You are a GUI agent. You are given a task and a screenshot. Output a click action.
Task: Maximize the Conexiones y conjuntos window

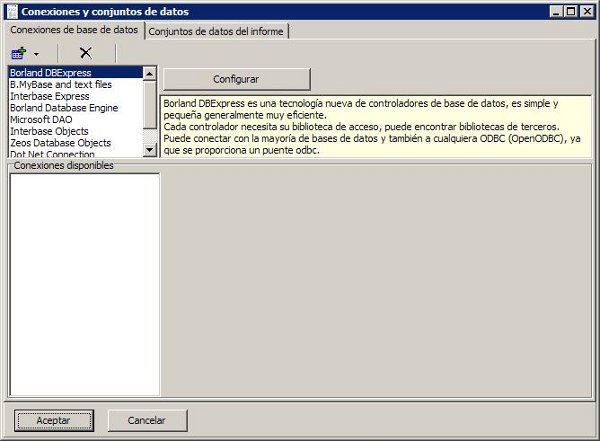point(571,11)
